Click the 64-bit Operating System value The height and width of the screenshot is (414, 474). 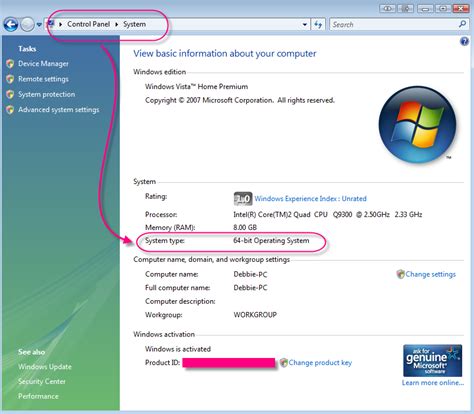[271, 241]
